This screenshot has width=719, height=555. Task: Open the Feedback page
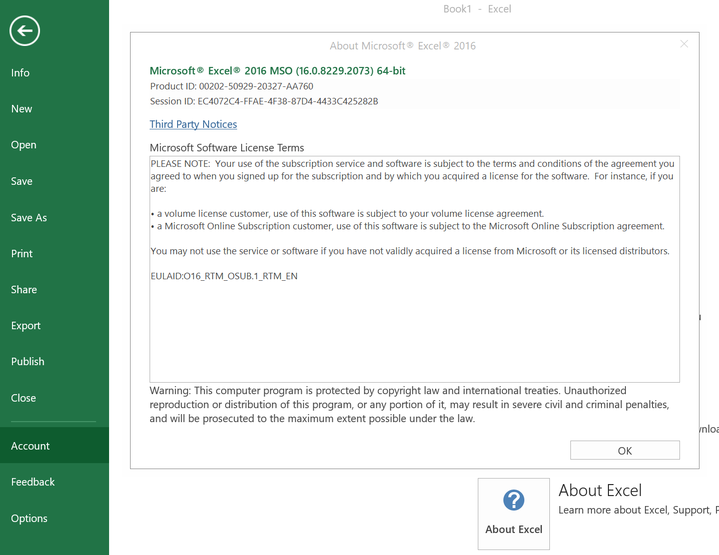(33, 482)
